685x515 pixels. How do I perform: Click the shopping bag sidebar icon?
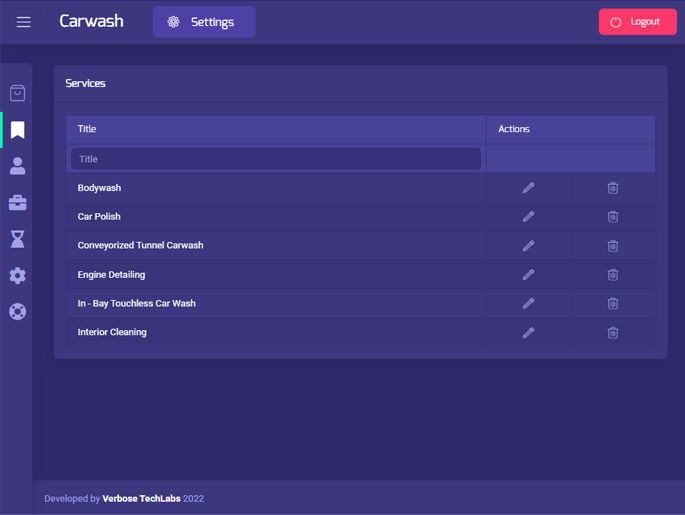click(17, 93)
